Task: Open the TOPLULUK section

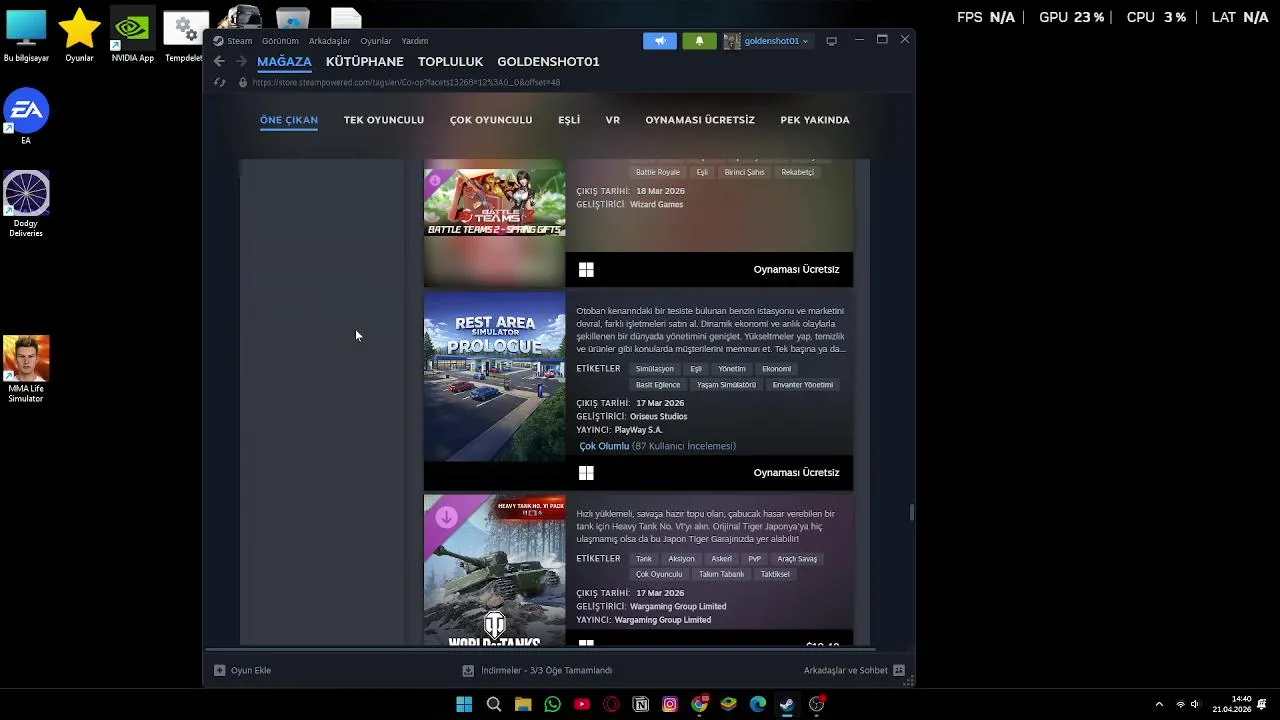Action: [x=450, y=61]
